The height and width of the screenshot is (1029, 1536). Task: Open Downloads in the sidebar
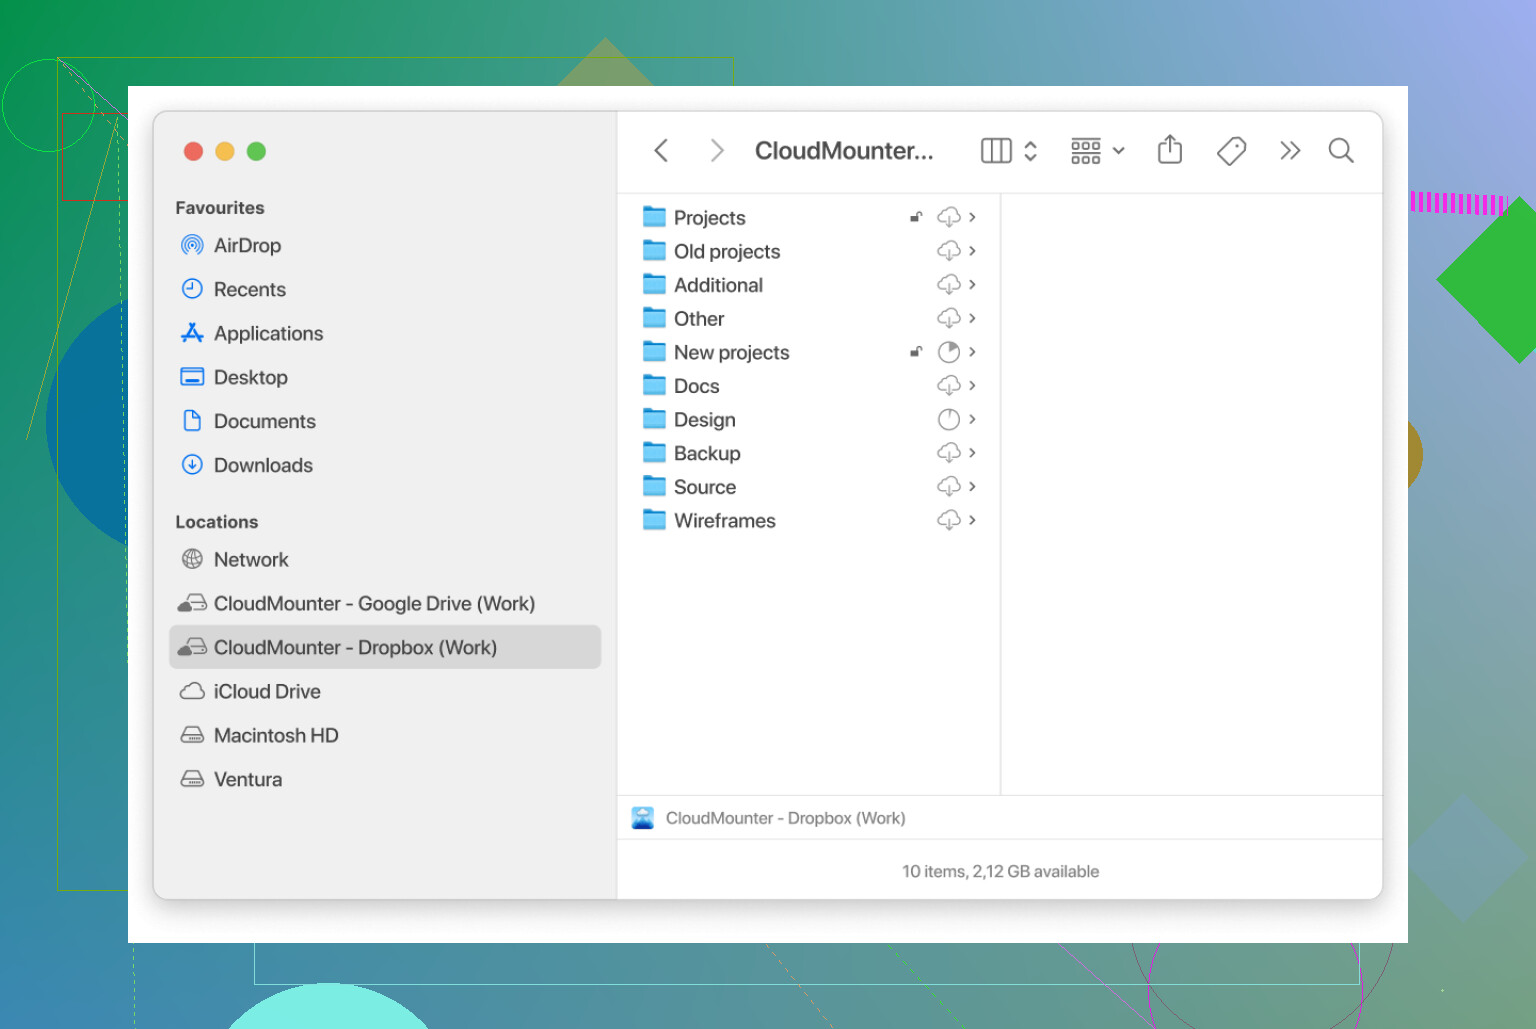pyautogui.click(x=385, y=466)
